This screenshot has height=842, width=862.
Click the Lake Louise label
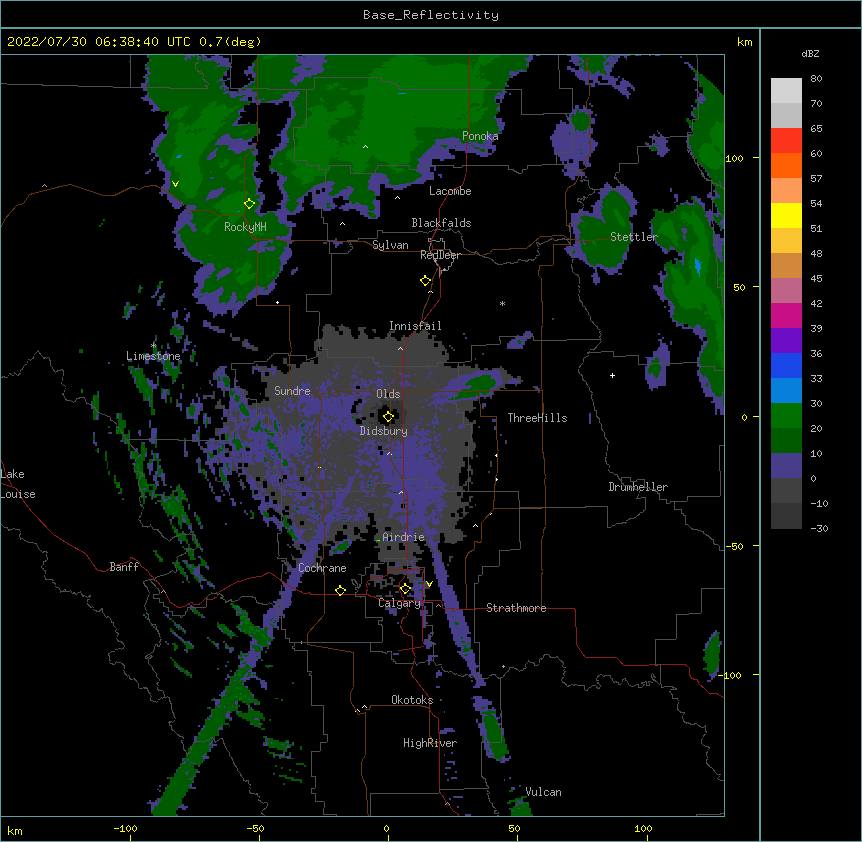coord(18,484)
